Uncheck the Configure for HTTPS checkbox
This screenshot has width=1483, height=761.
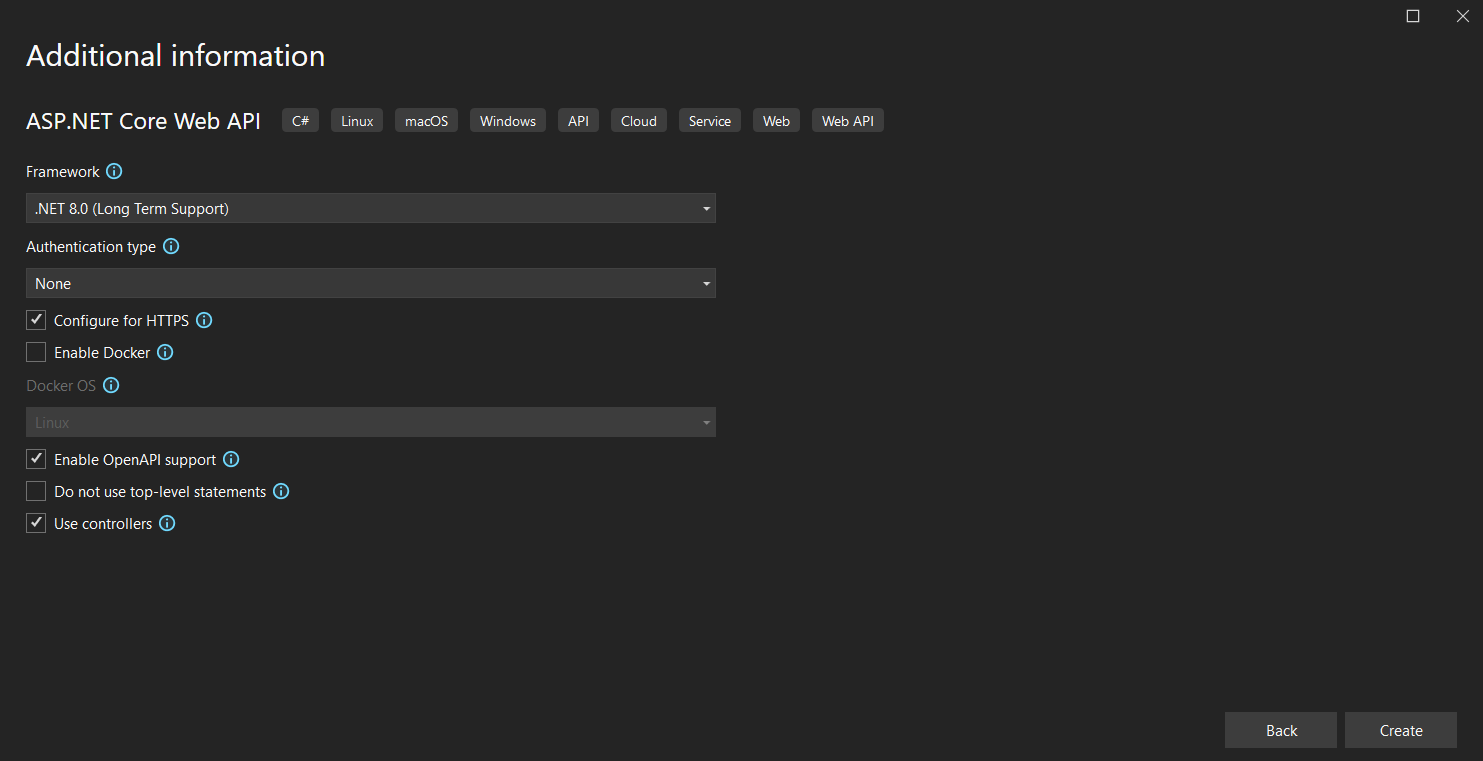coord(36,321)
